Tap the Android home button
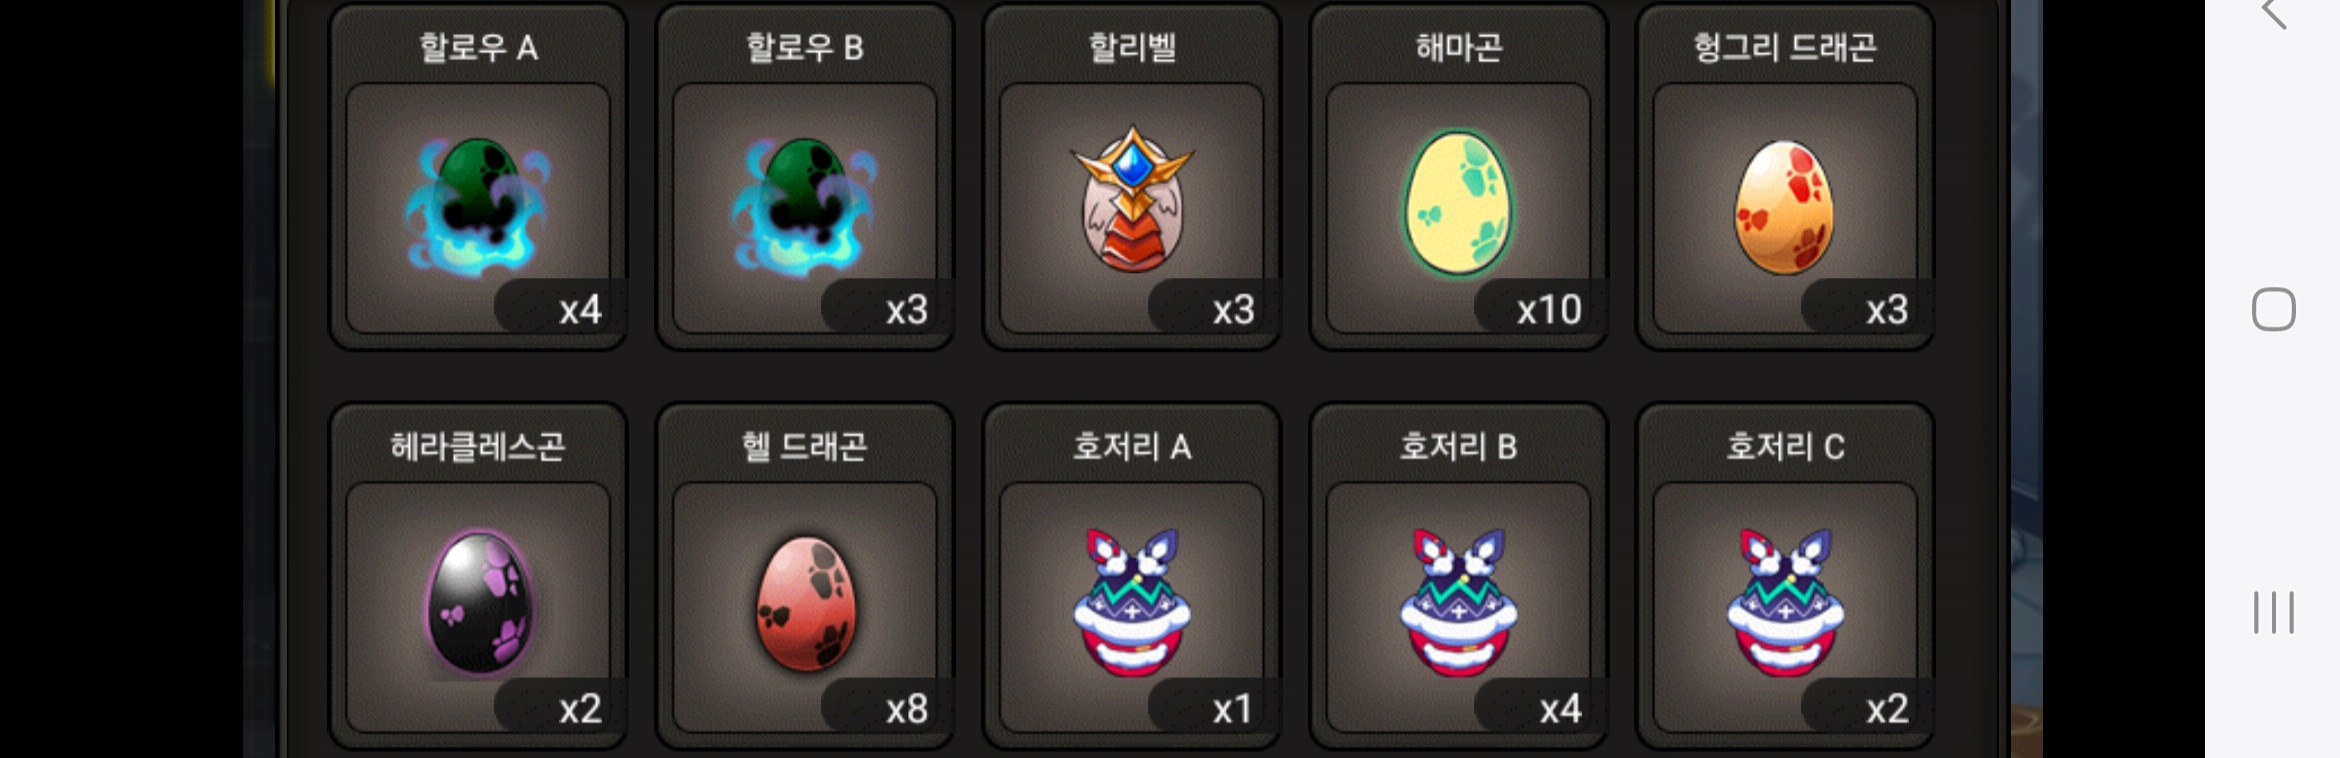This screenshot has height=758, width=2340. 2273,309
